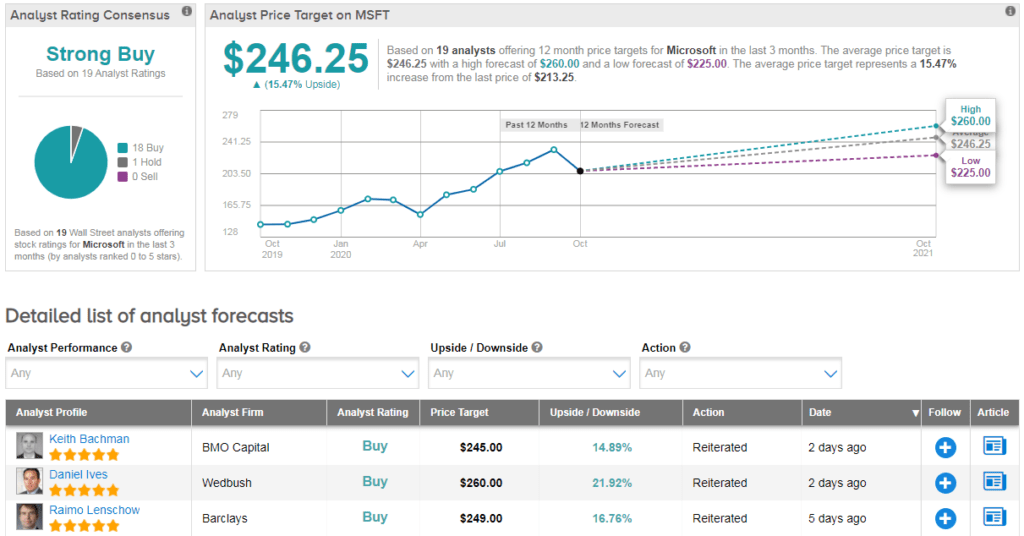Image resolution: width=1024 pixels, height=536 pixels.
Task: Open the Action filter dropdown
Action: (x=740, y=373)
